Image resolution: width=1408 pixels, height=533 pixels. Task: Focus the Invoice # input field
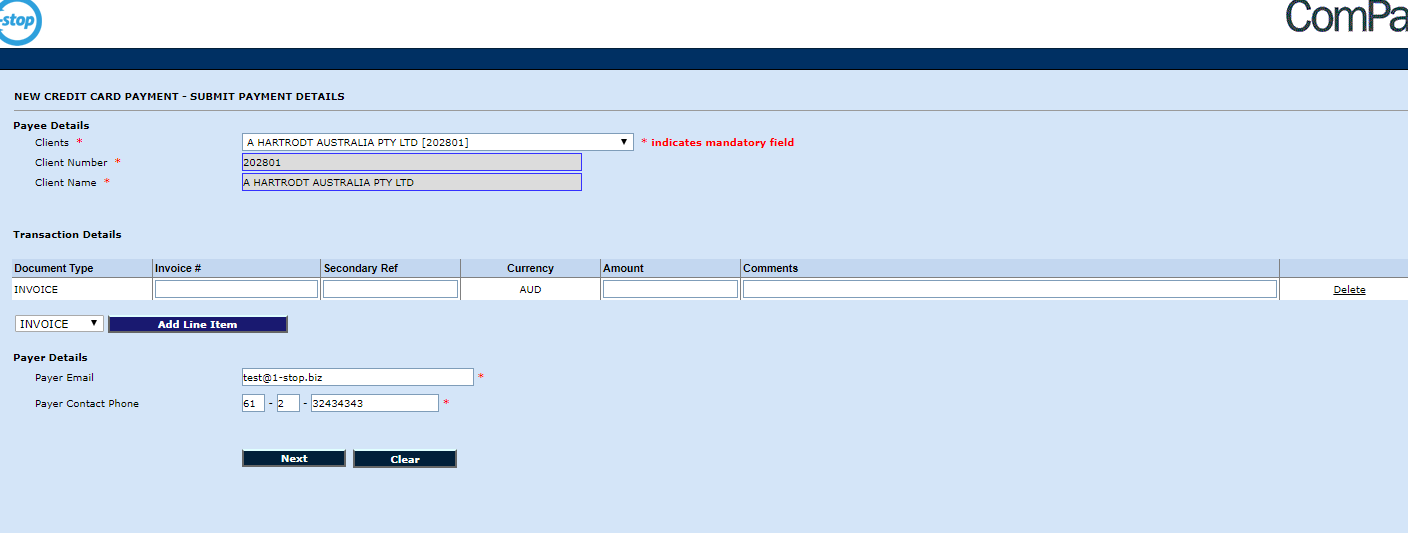236,289
